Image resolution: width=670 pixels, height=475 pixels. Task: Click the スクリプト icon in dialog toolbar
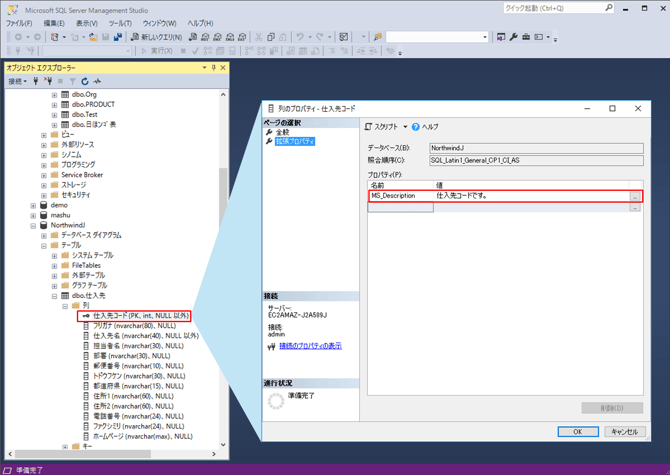click(369, 127)
